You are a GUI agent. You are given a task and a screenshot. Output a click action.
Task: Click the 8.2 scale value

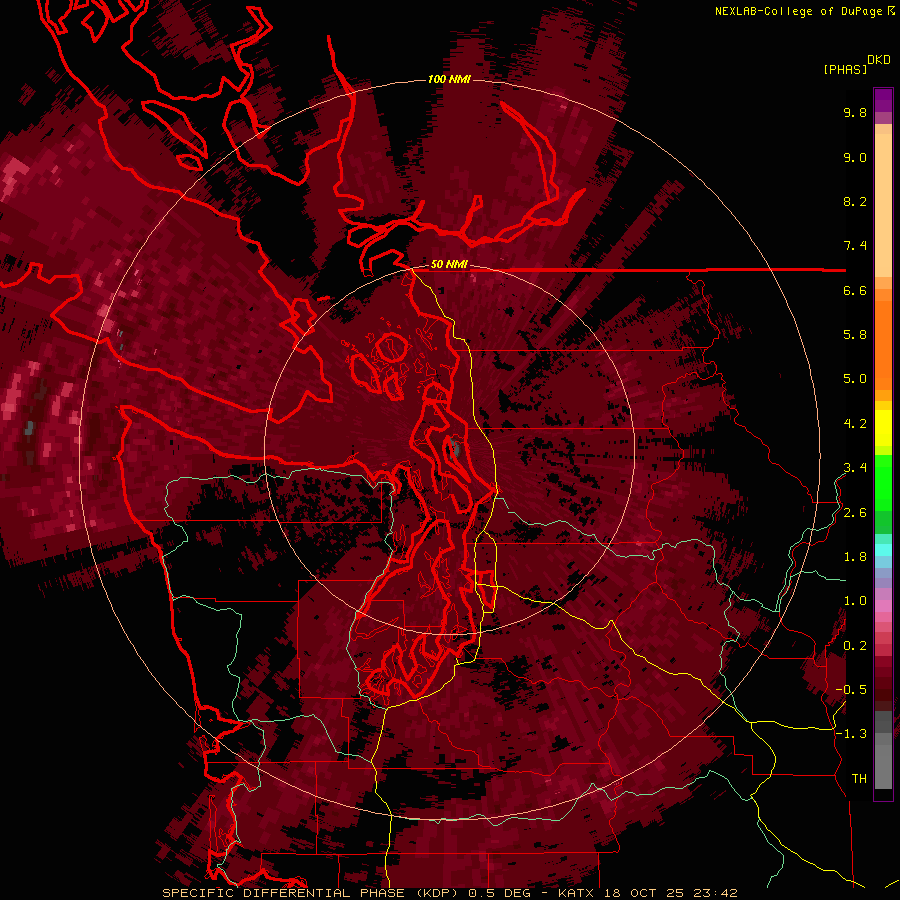[855, 201]
